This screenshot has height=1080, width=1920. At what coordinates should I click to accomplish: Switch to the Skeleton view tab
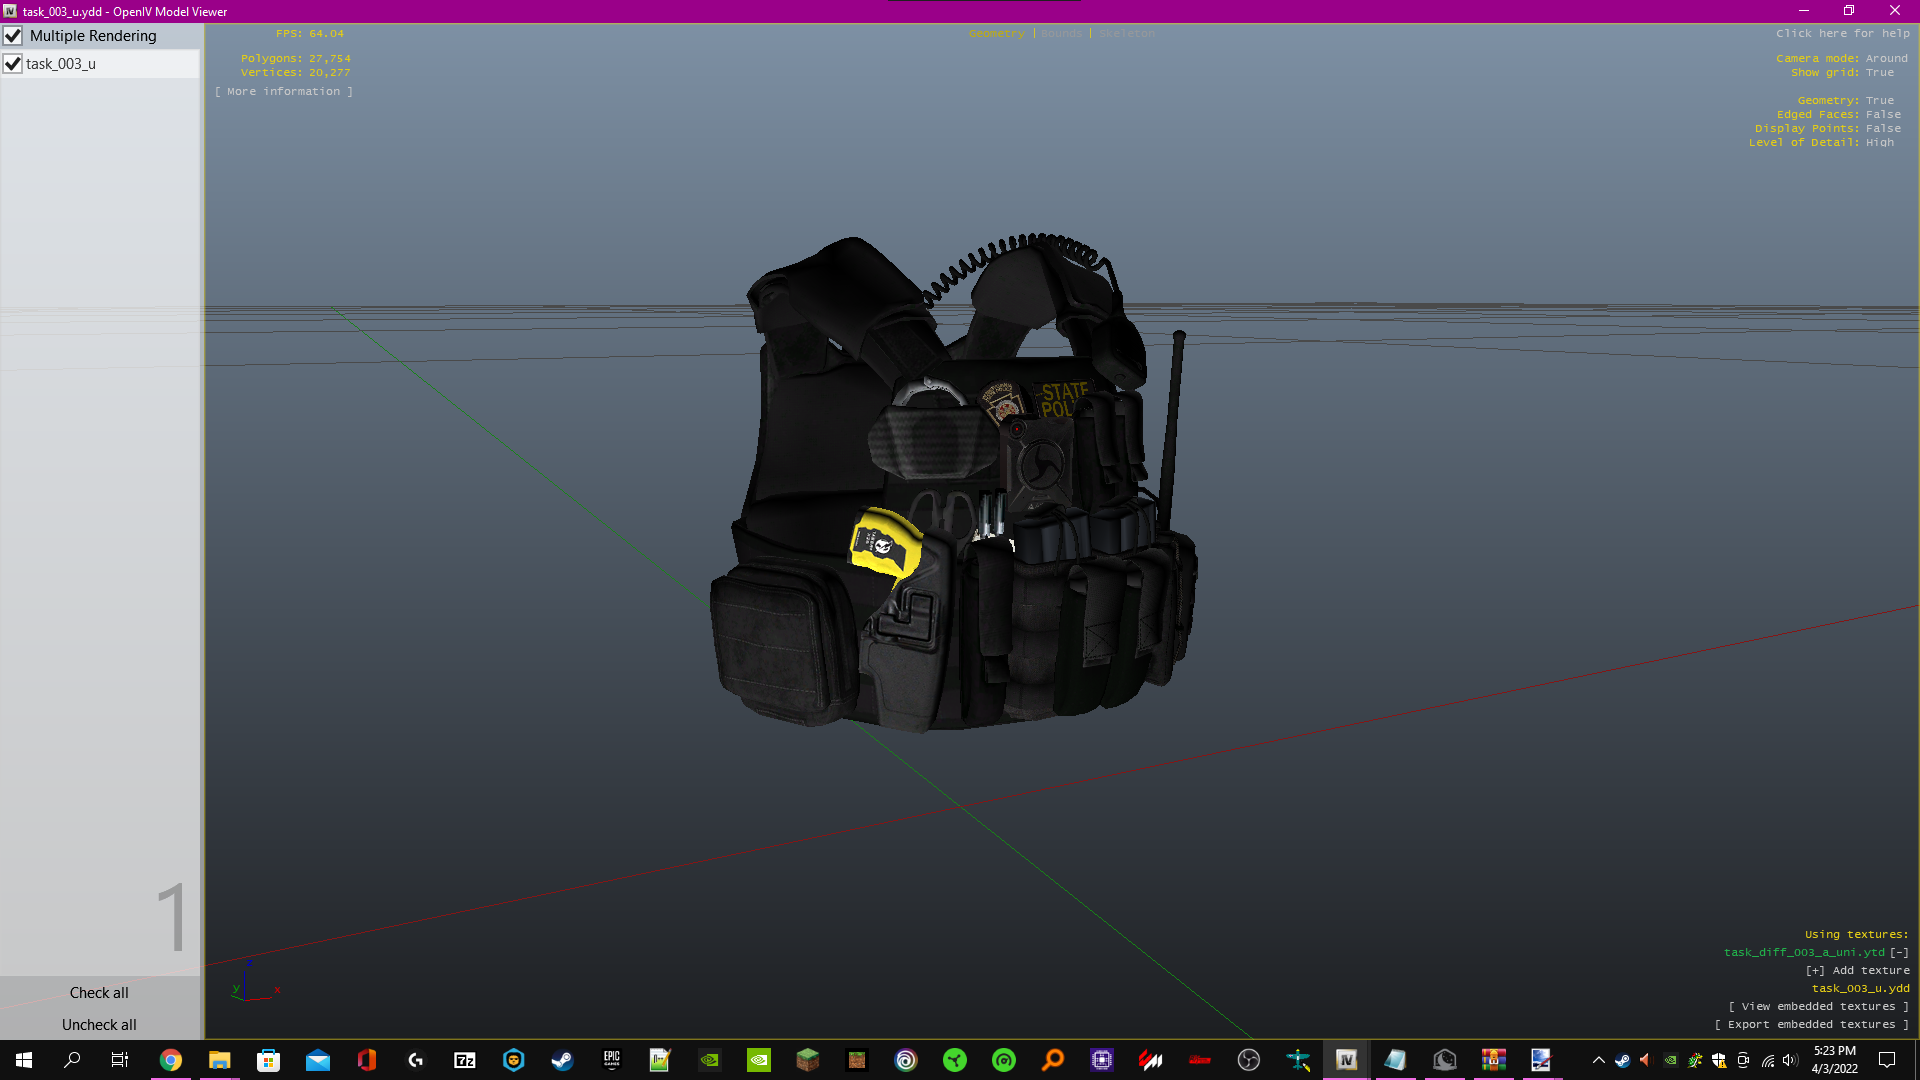click(1126, 34)
